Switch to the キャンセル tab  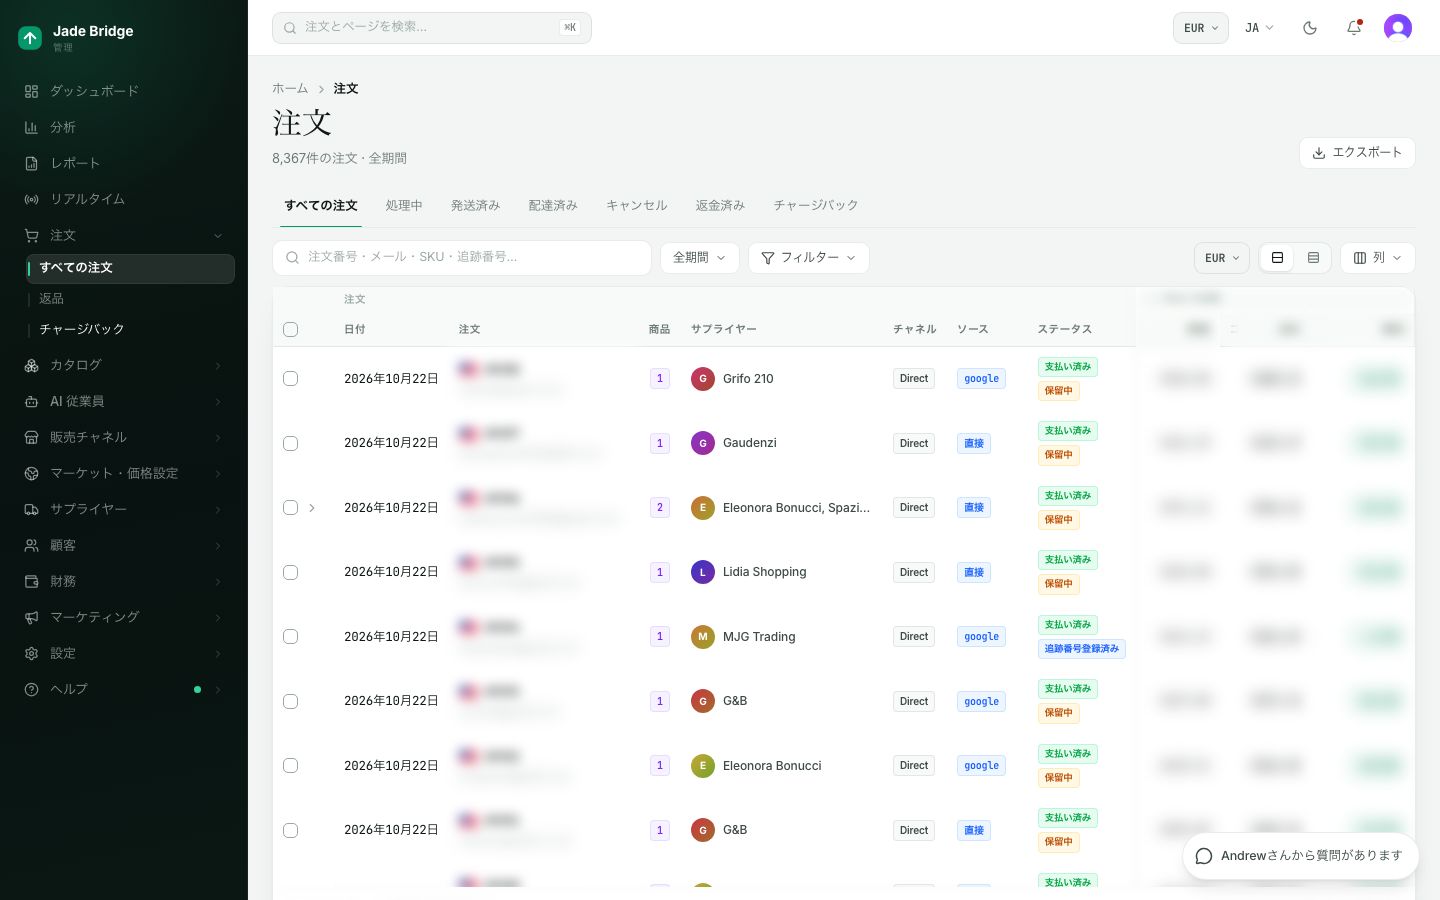coord(637,205)
